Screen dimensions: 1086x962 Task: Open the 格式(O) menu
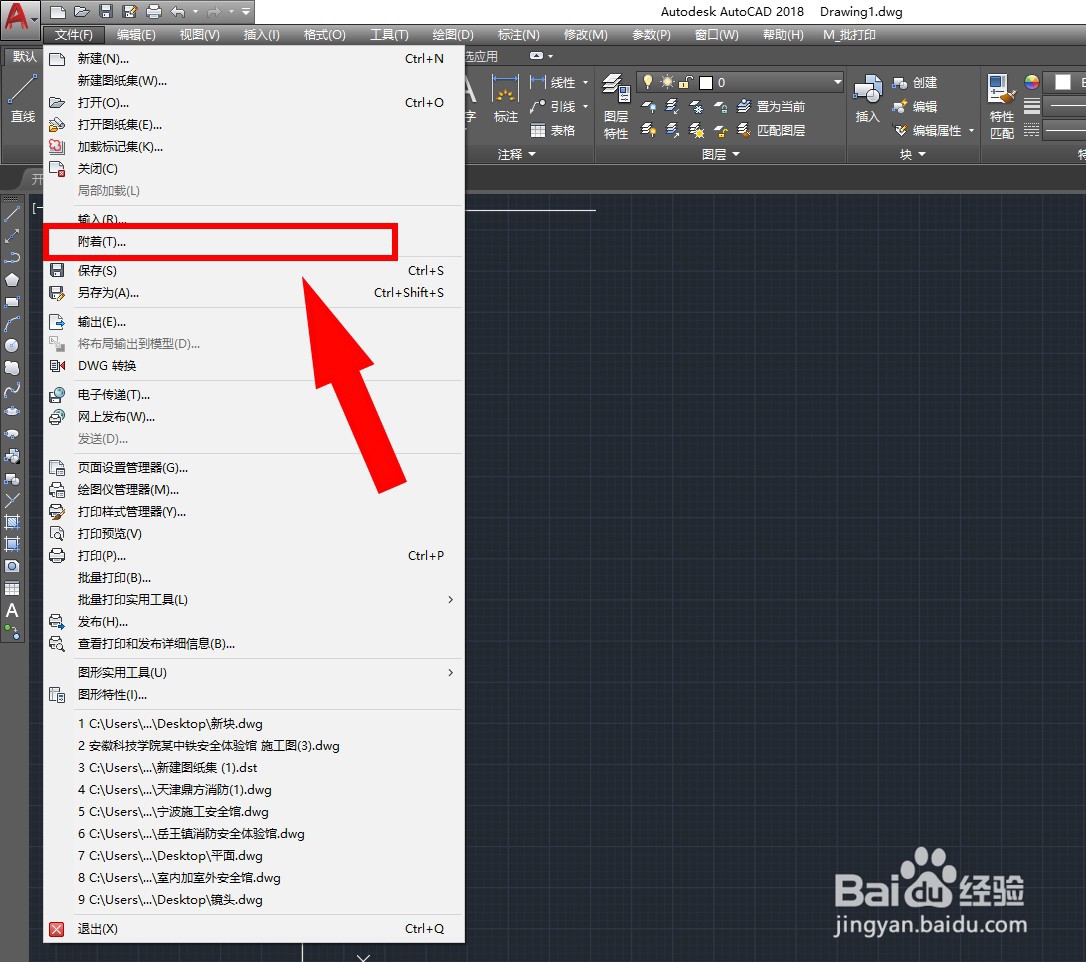324,35
